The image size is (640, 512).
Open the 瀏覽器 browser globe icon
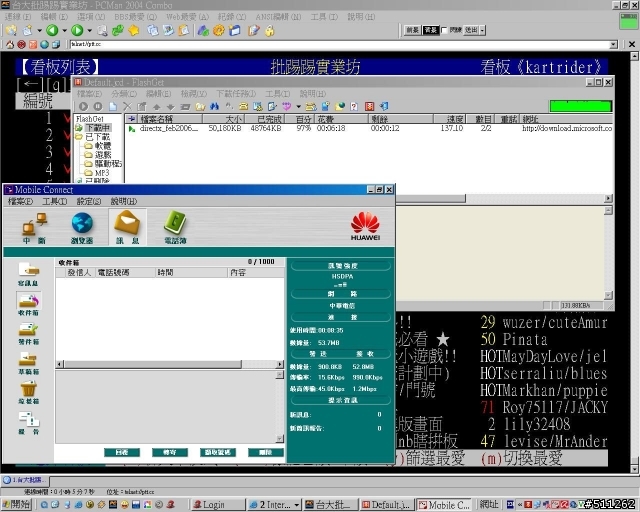pyautogui.click(x=82, y=229)
